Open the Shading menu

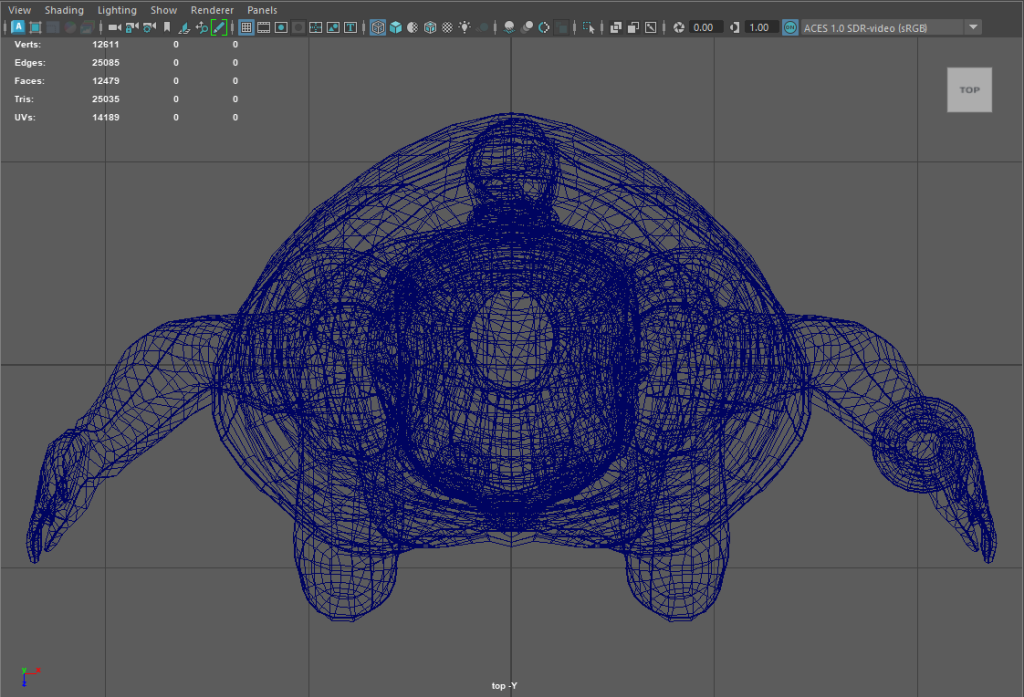(x=64, y=10)
